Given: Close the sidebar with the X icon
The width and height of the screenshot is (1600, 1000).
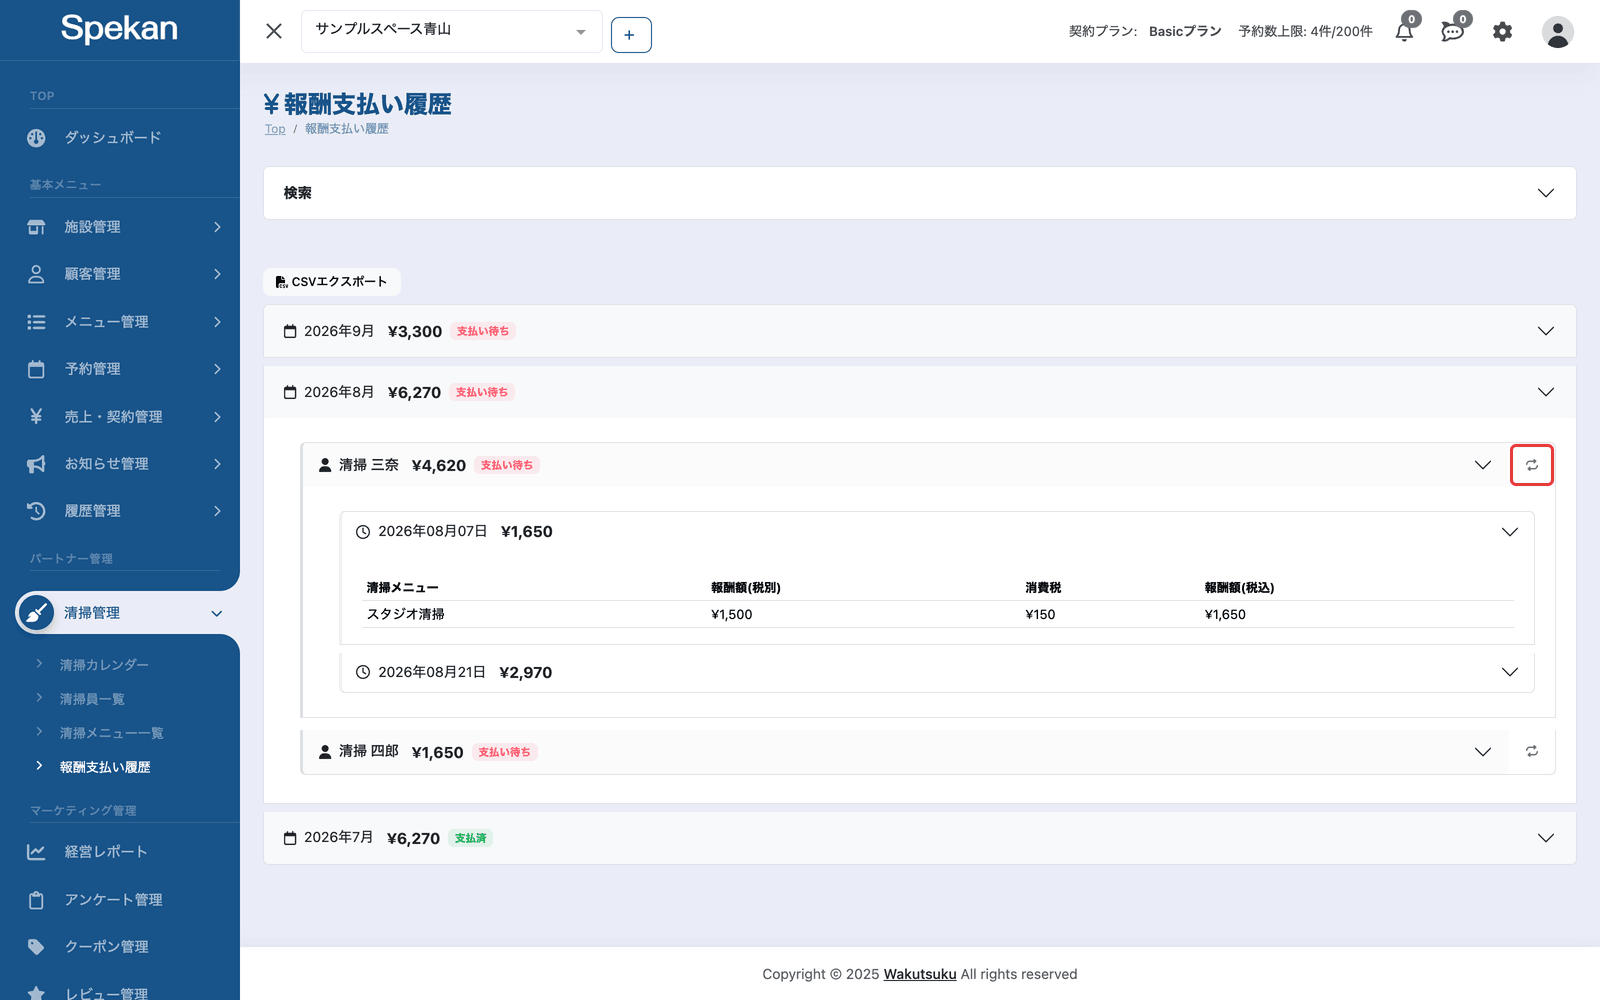Looking at the screenshot, I should [274, 31].
